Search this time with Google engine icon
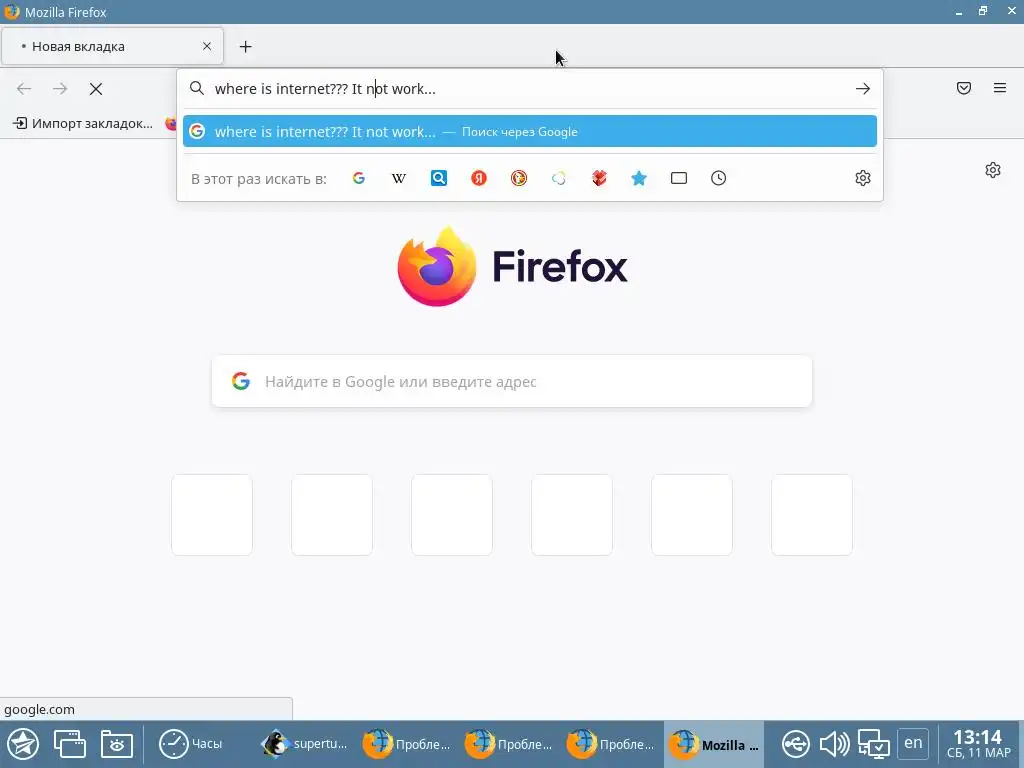The image size is (1024, 768). [359, 178]
